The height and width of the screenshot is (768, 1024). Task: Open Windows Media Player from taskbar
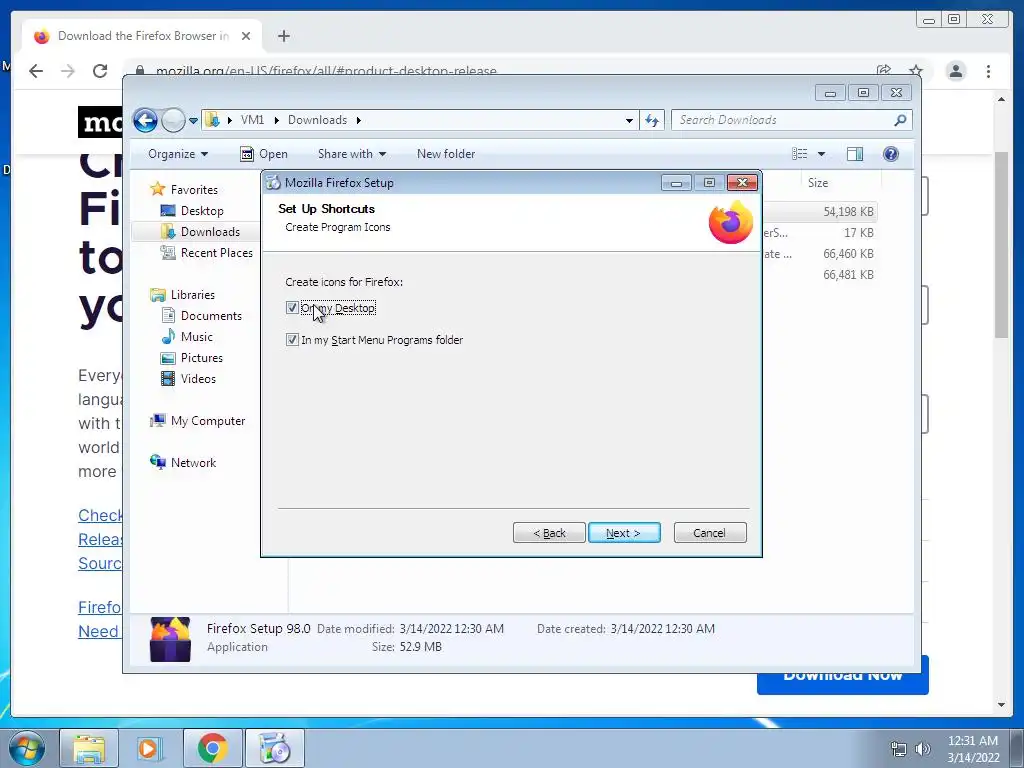point(148,748)
